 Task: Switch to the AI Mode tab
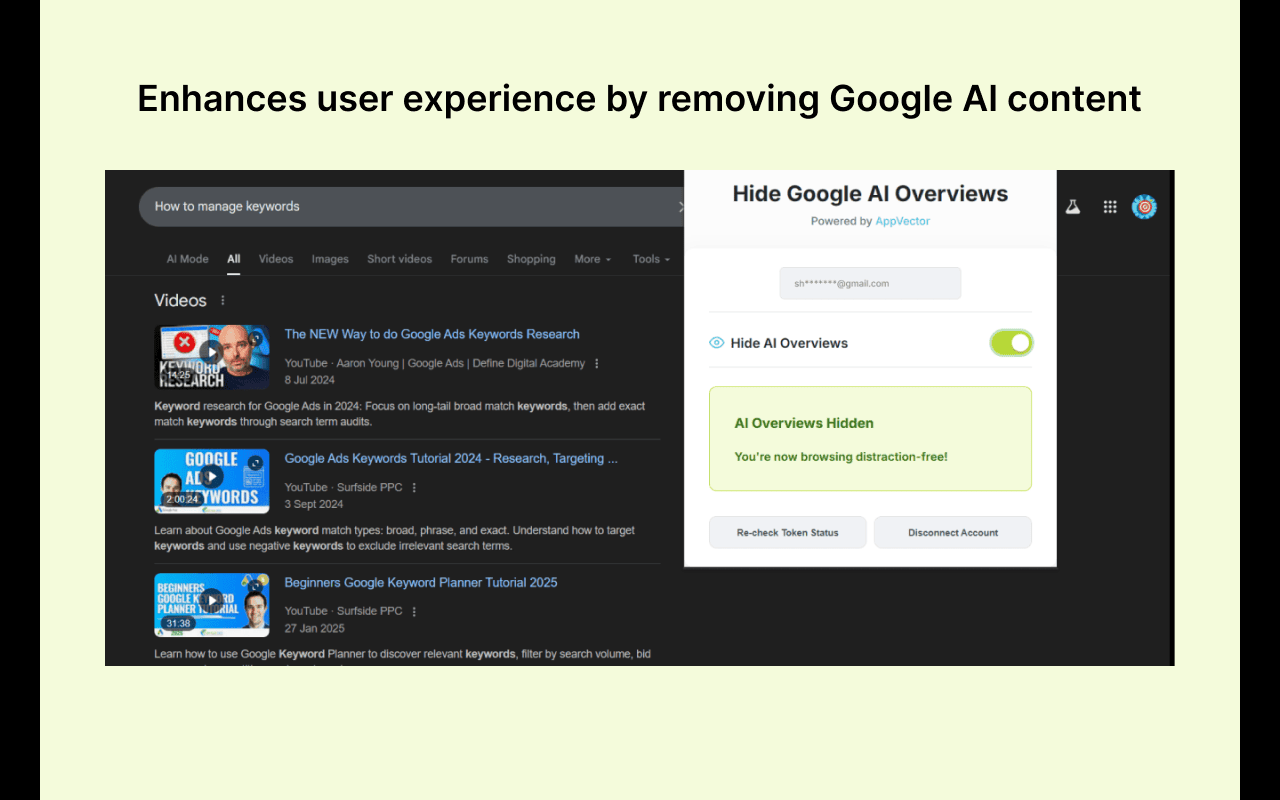[187, 259]
